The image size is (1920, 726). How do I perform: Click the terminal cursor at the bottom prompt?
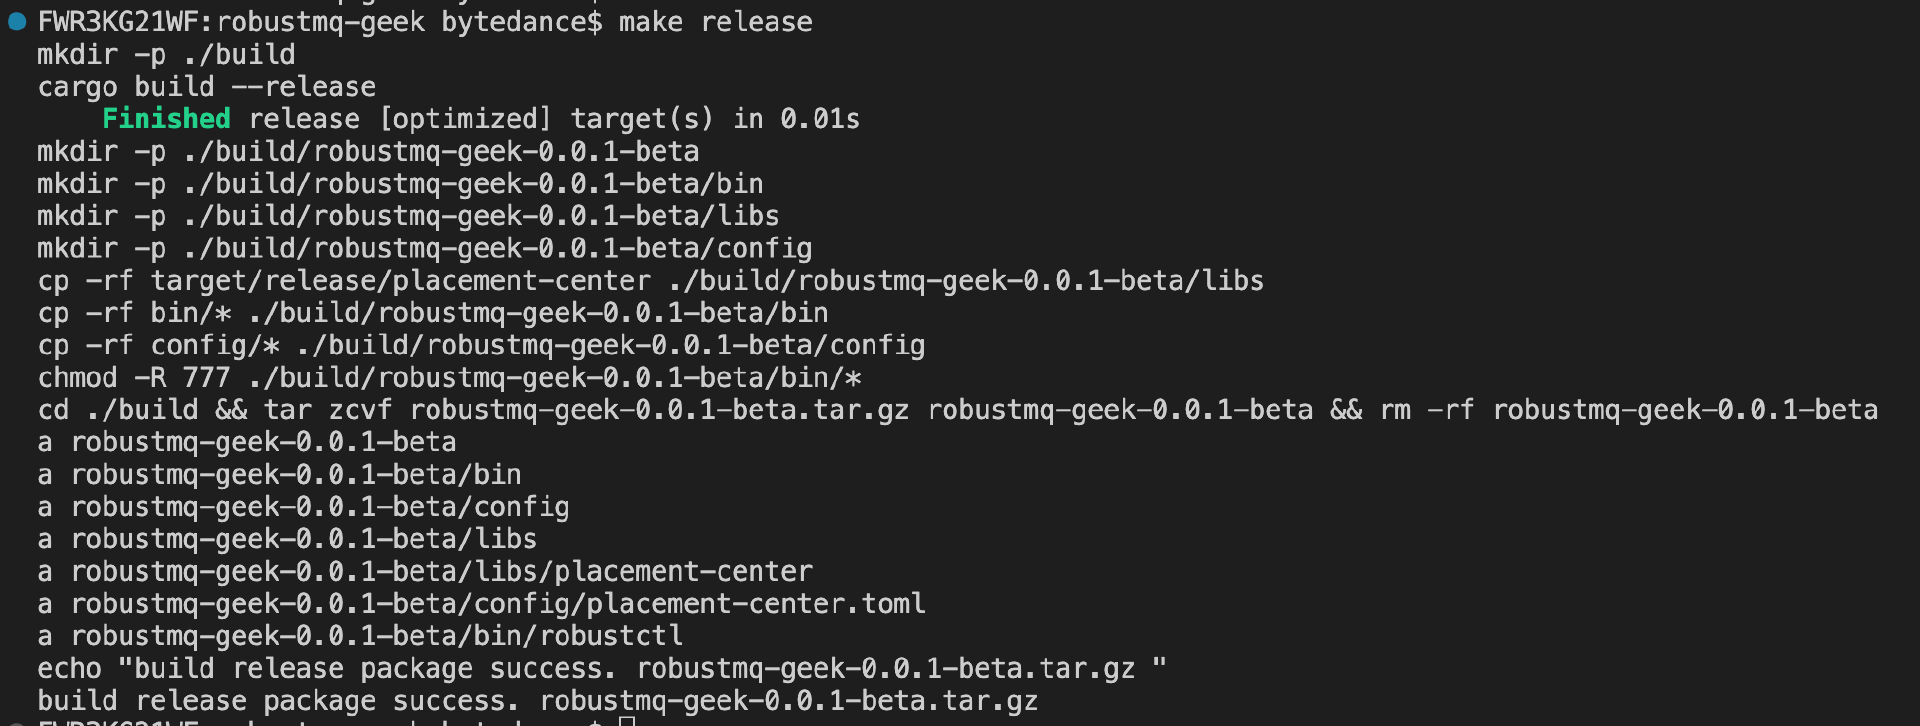click(627, 721)
